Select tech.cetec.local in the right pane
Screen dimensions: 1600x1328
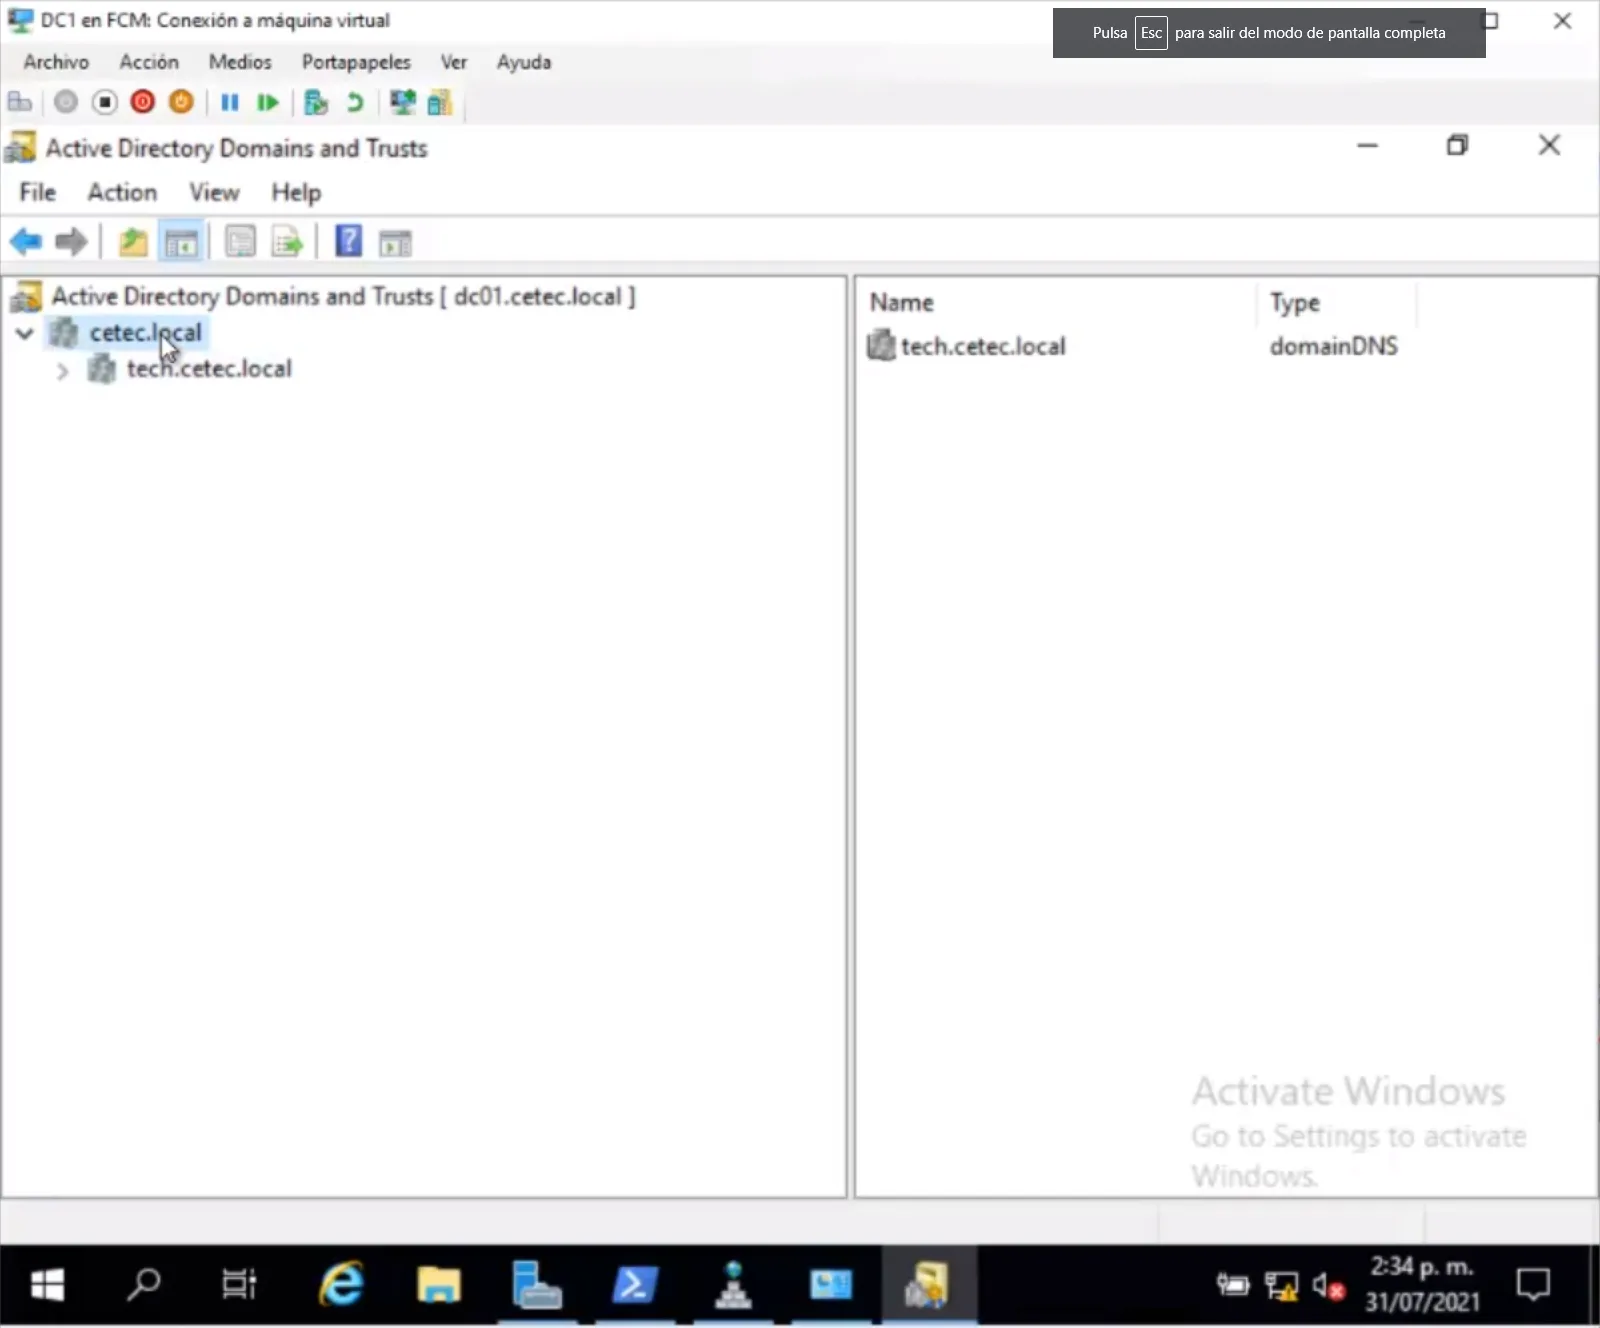click(x=982, y=346)
